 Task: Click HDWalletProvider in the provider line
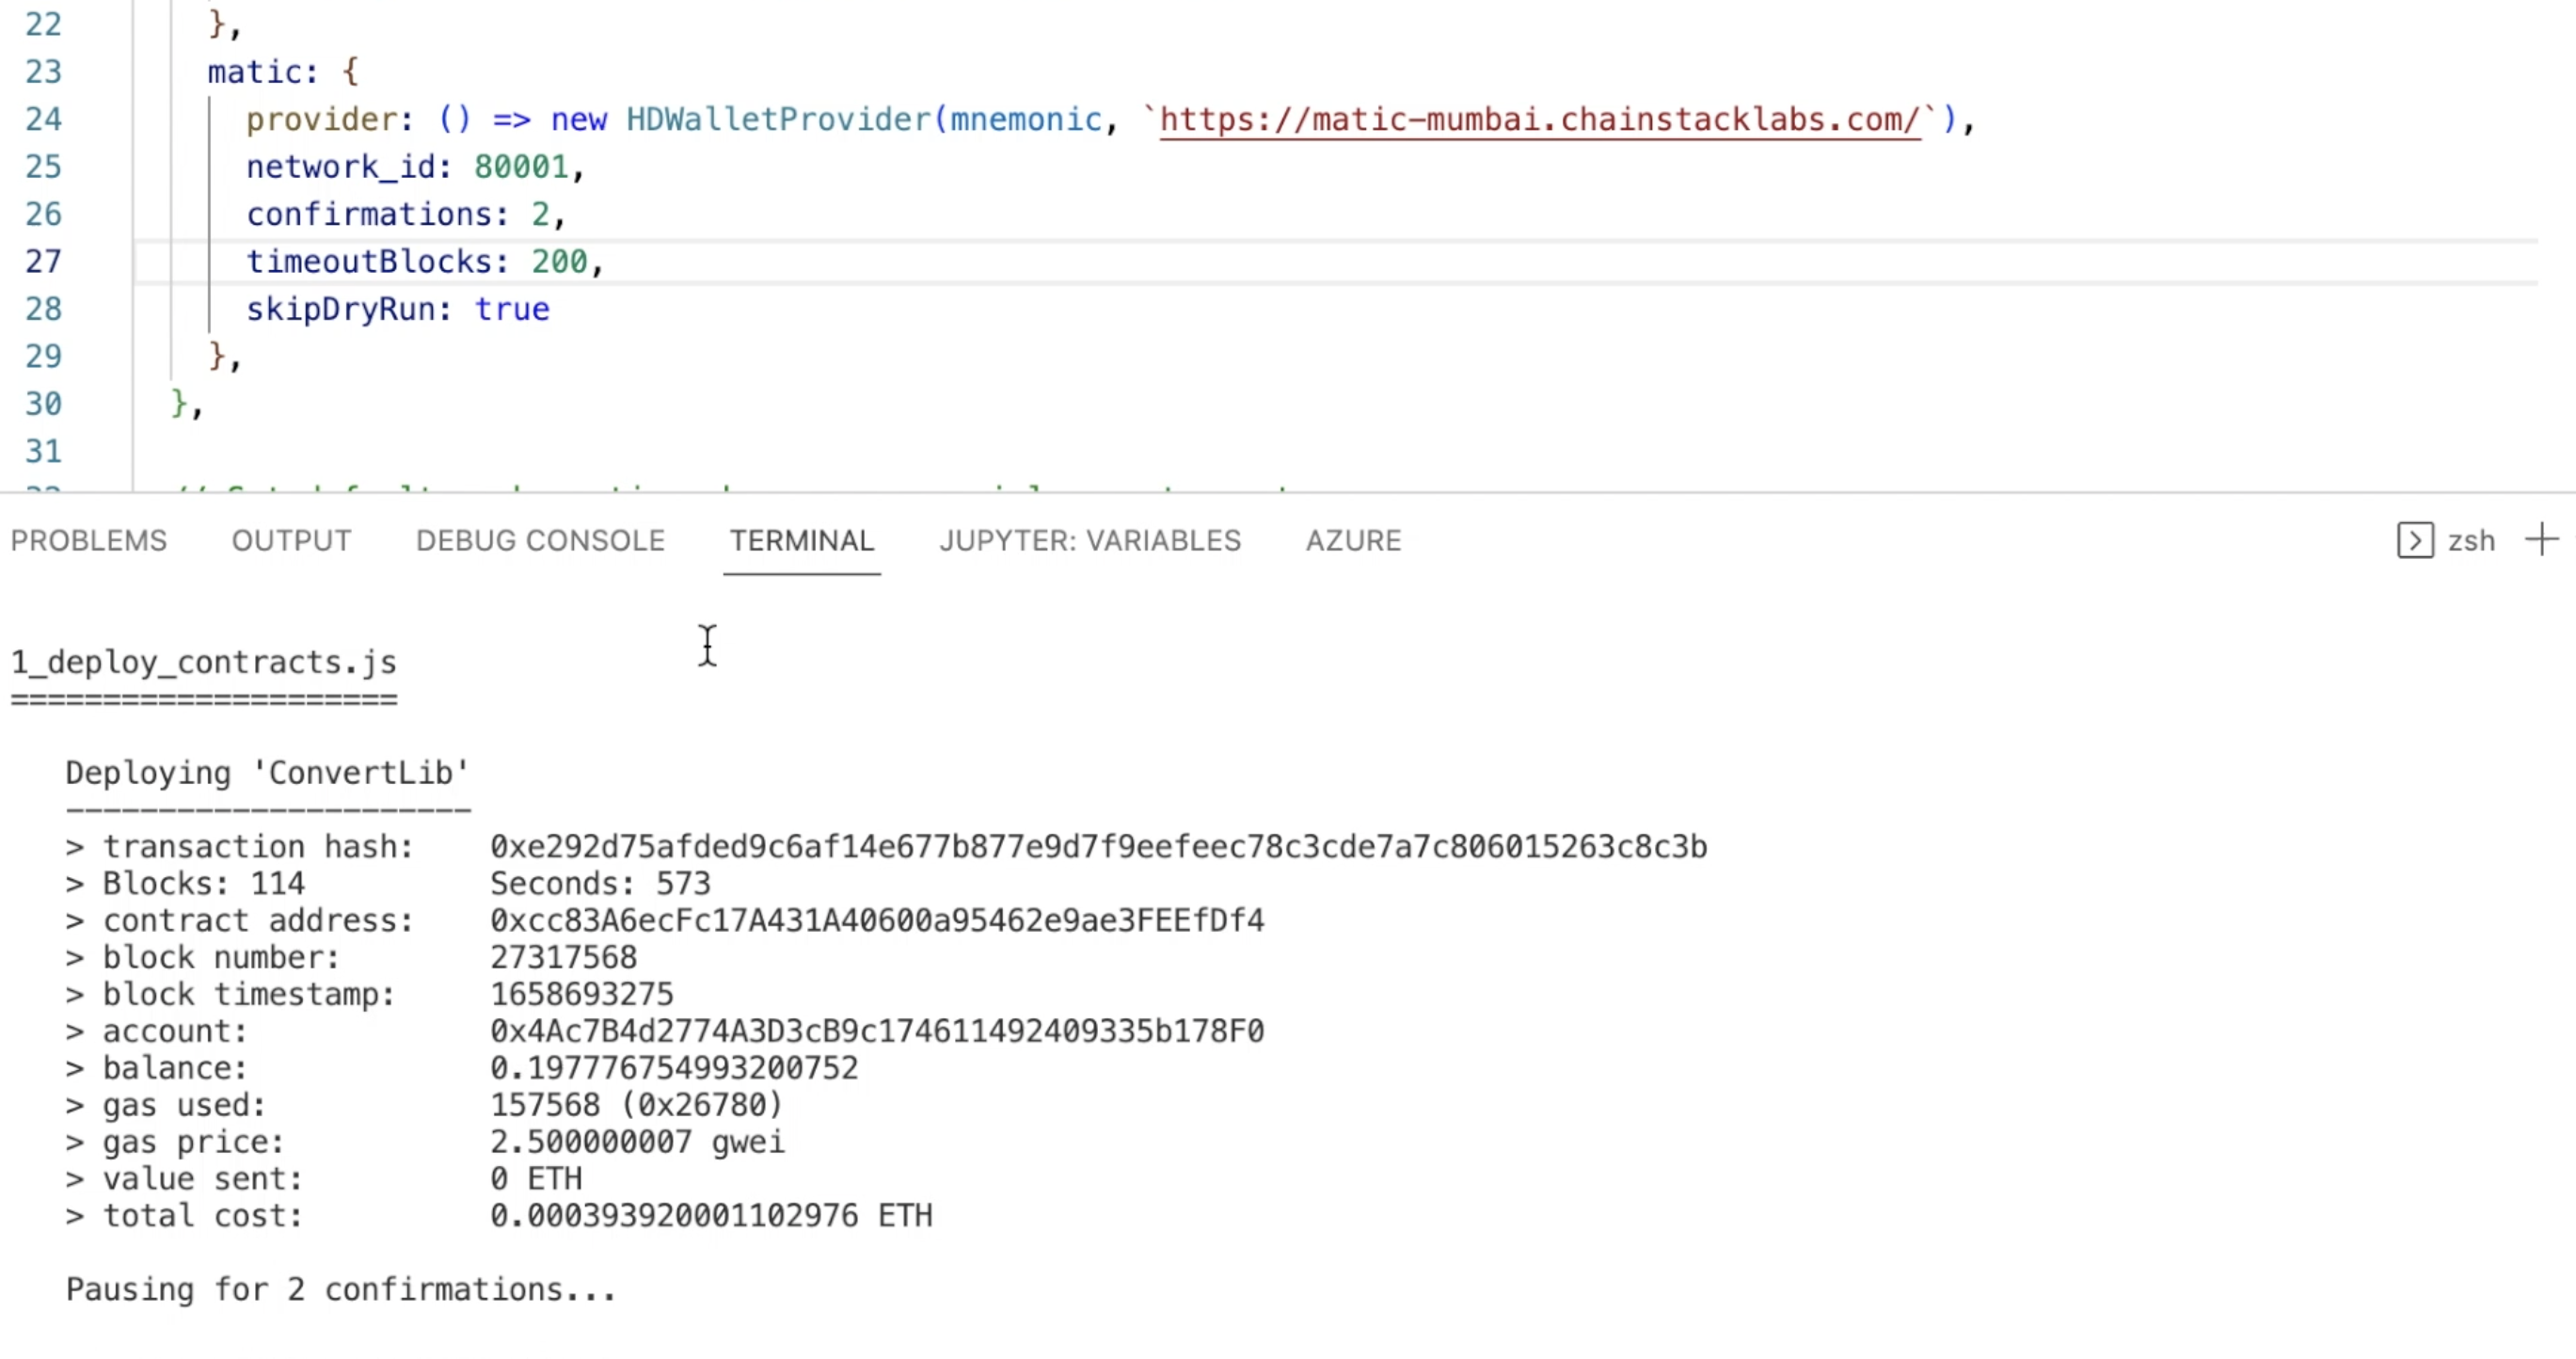(x=778, y=120)
